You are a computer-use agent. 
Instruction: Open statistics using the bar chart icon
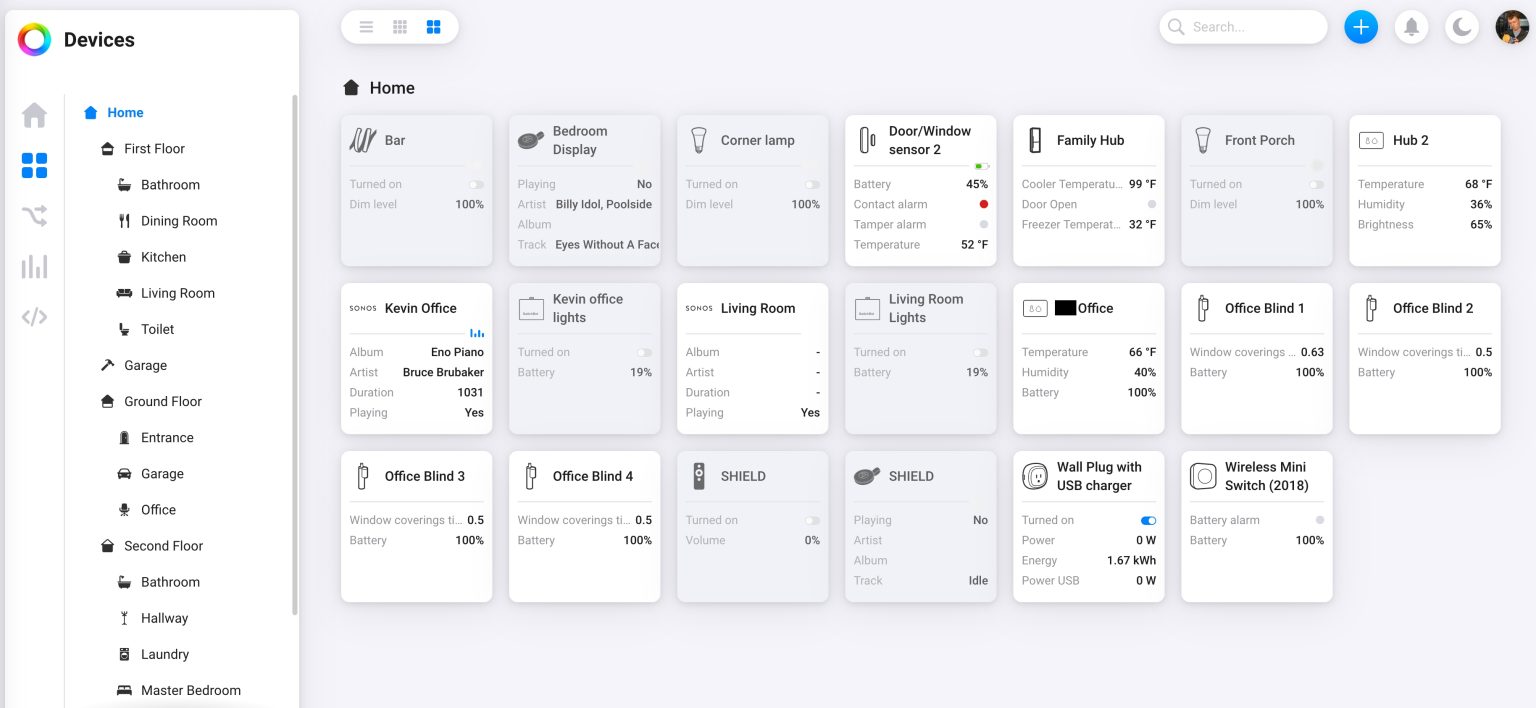click(34, 266)
